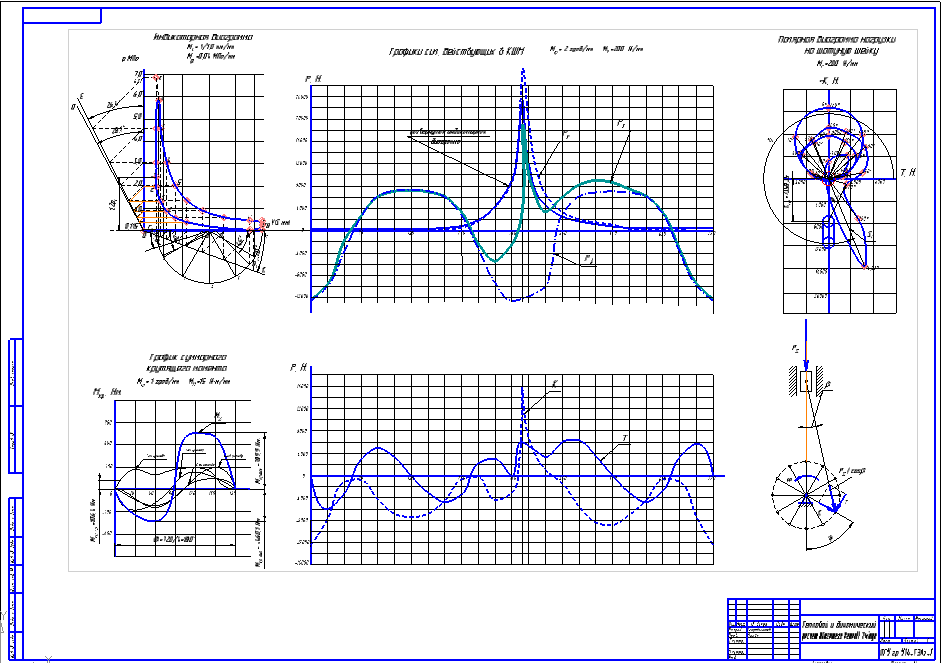
Task: Click the piston rectangle in crank mechanism sketch
Action: (x=806, y=381)
